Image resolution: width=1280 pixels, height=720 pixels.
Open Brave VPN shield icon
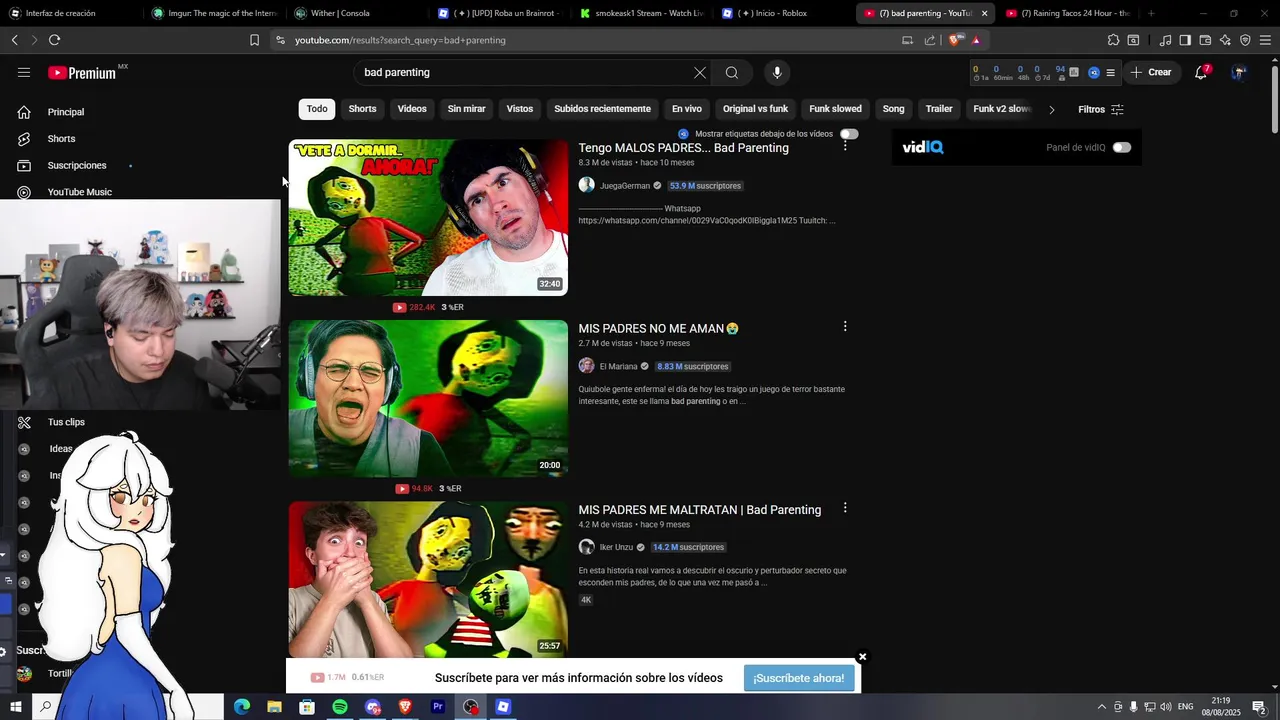(1245, 40)
